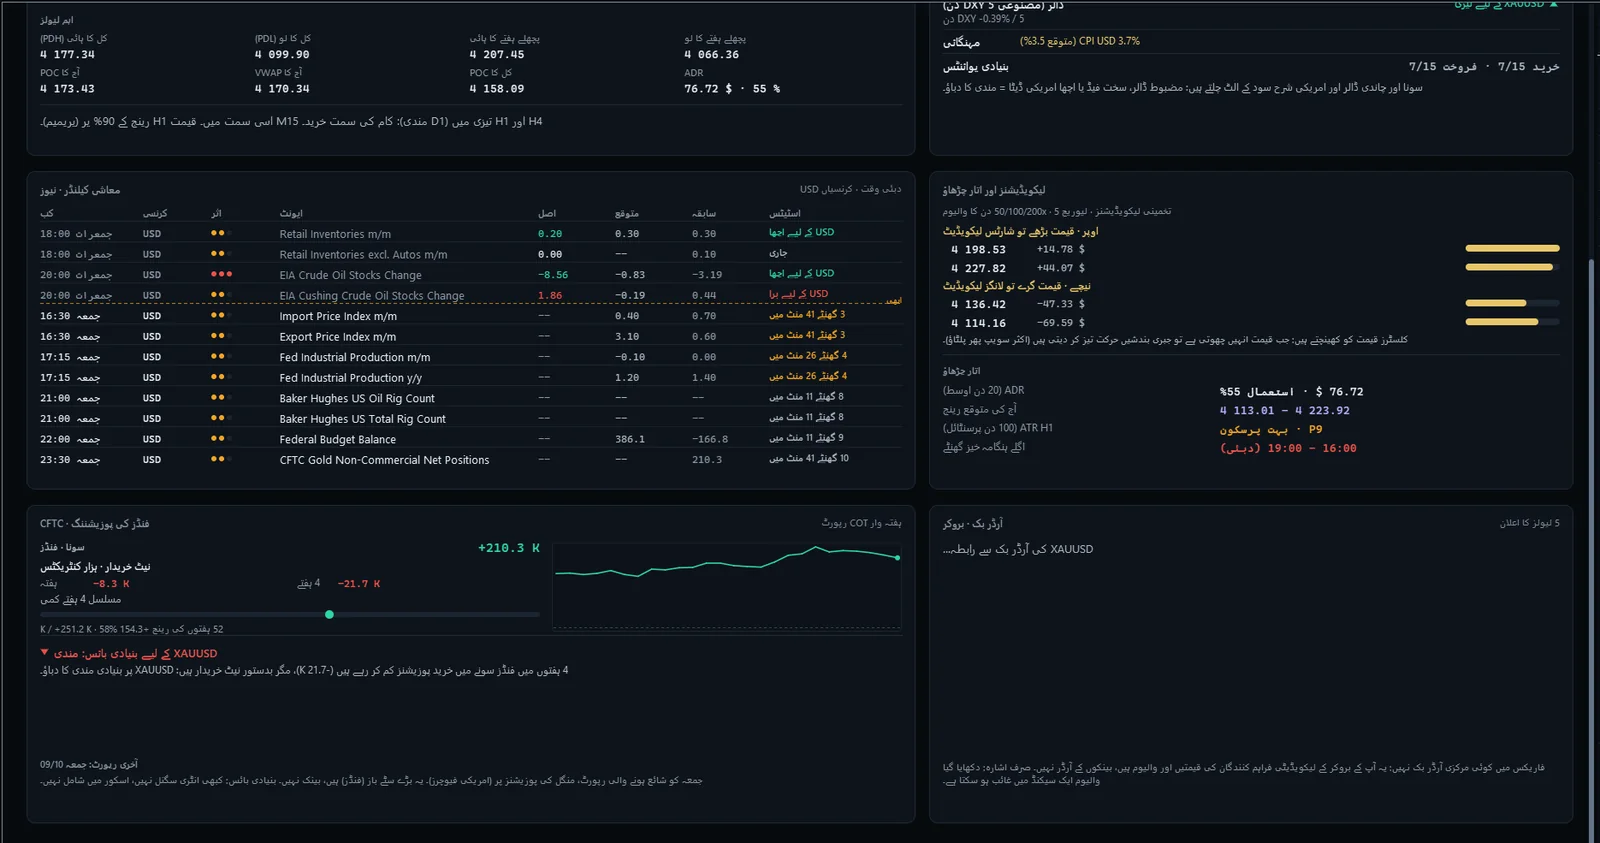Open Baker Hughes US Oil Rig Count event

[357, 398]
